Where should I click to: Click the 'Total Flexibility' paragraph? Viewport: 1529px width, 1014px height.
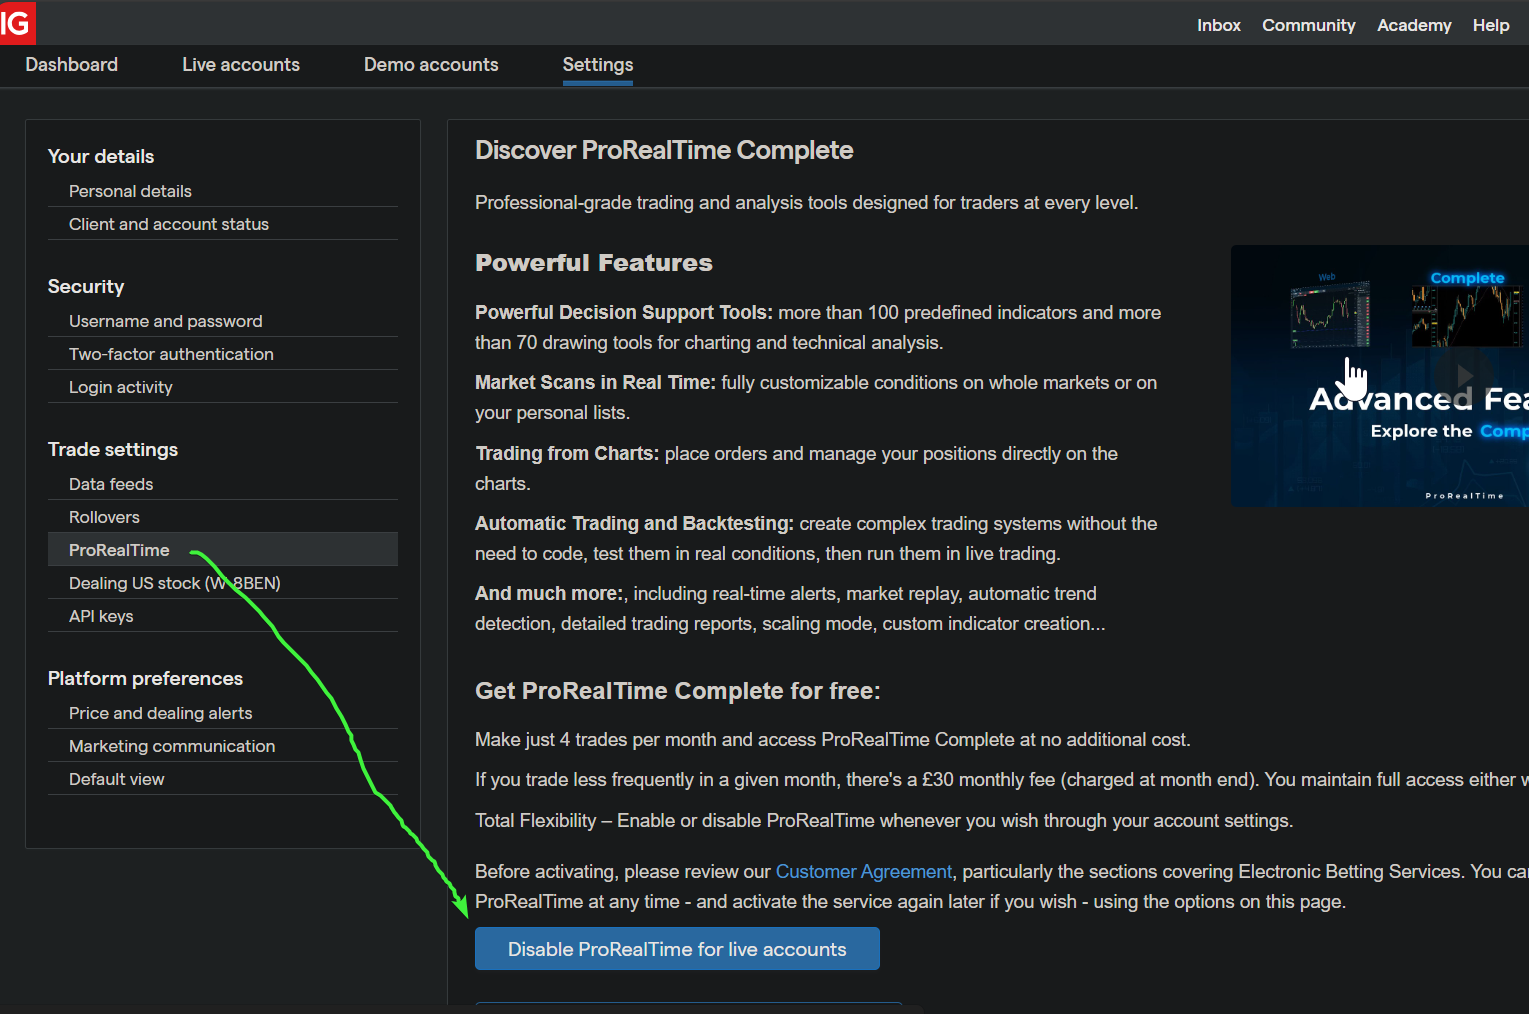pyautogui.click(x=884, y=821)
